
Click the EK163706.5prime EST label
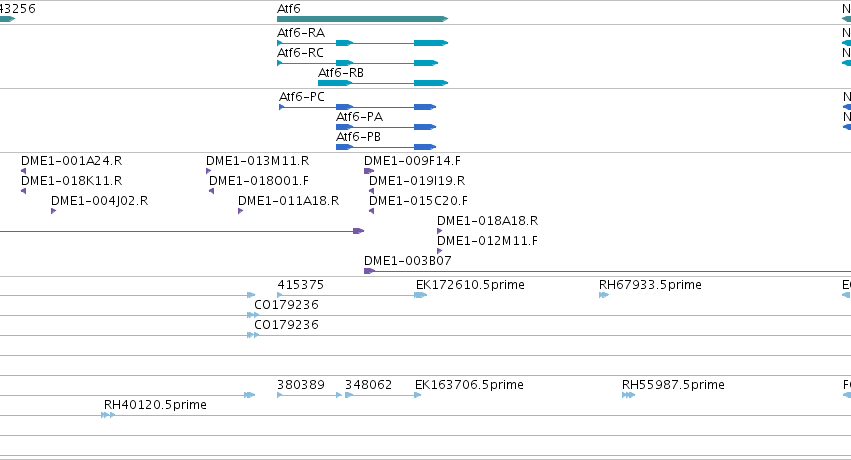coord(469,385)
